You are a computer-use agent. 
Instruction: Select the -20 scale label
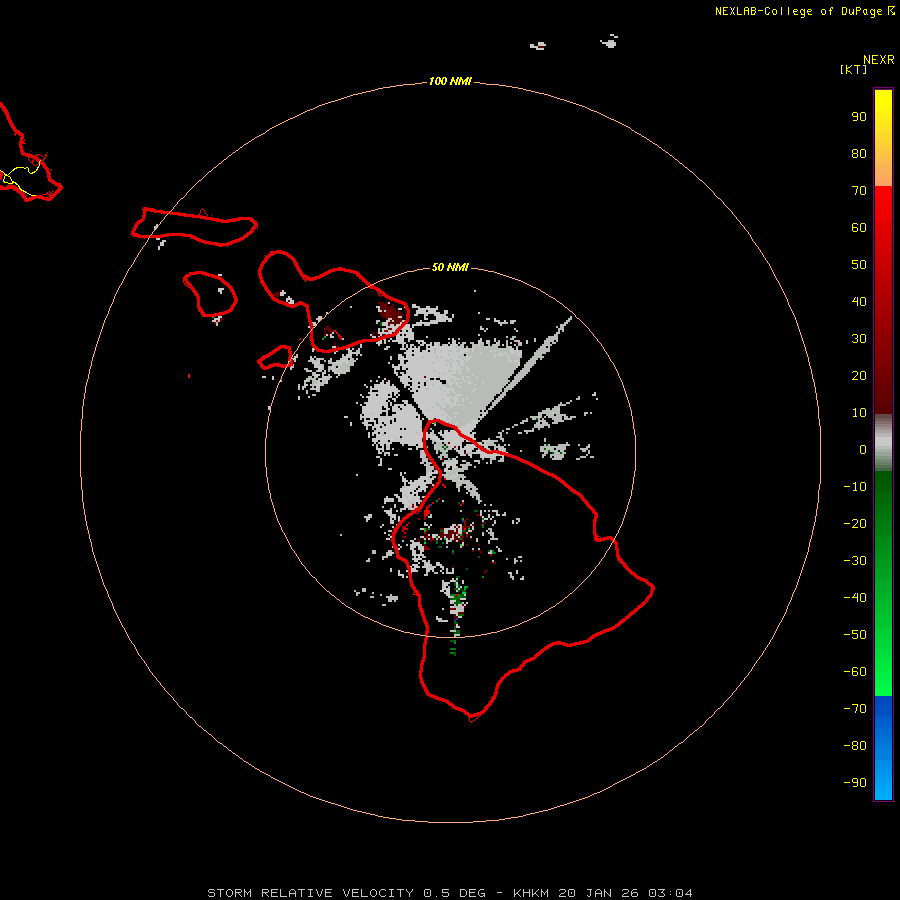855,523
